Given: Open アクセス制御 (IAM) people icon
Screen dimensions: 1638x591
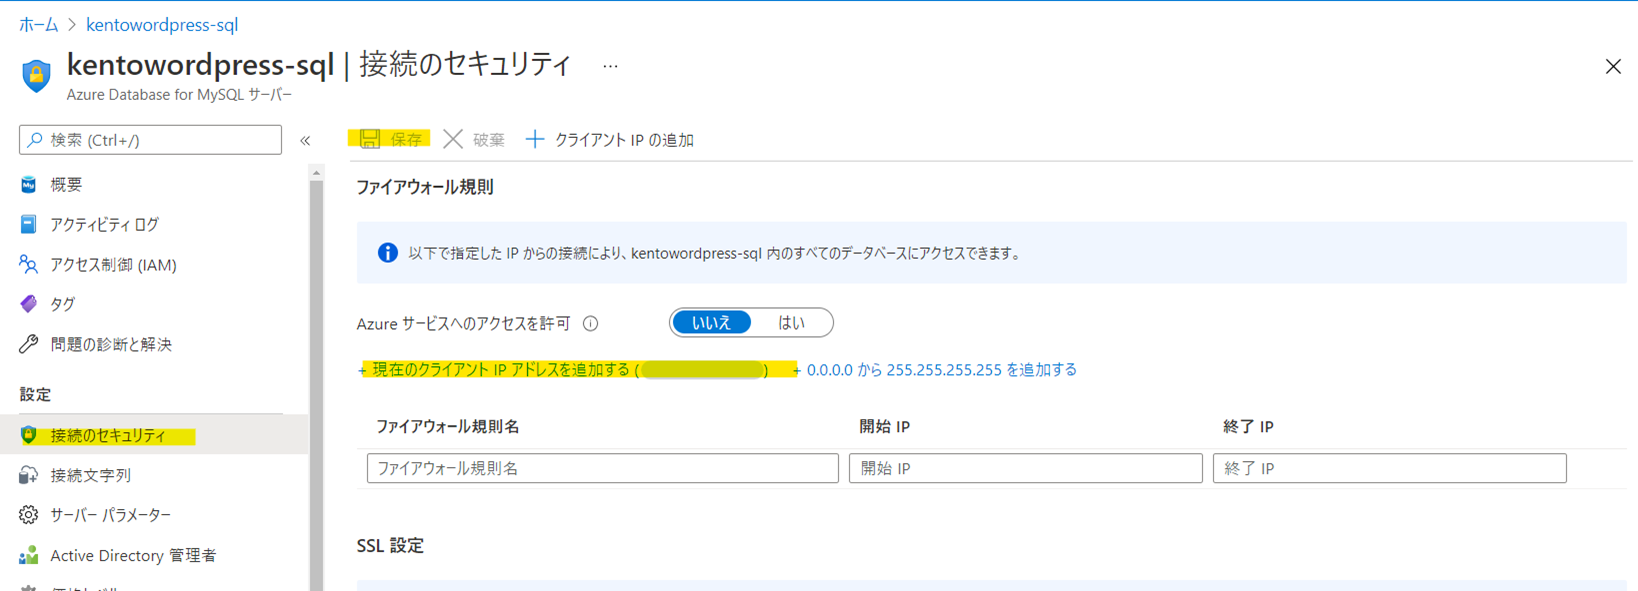Looking at the screenshot, I should pos(29,264).
